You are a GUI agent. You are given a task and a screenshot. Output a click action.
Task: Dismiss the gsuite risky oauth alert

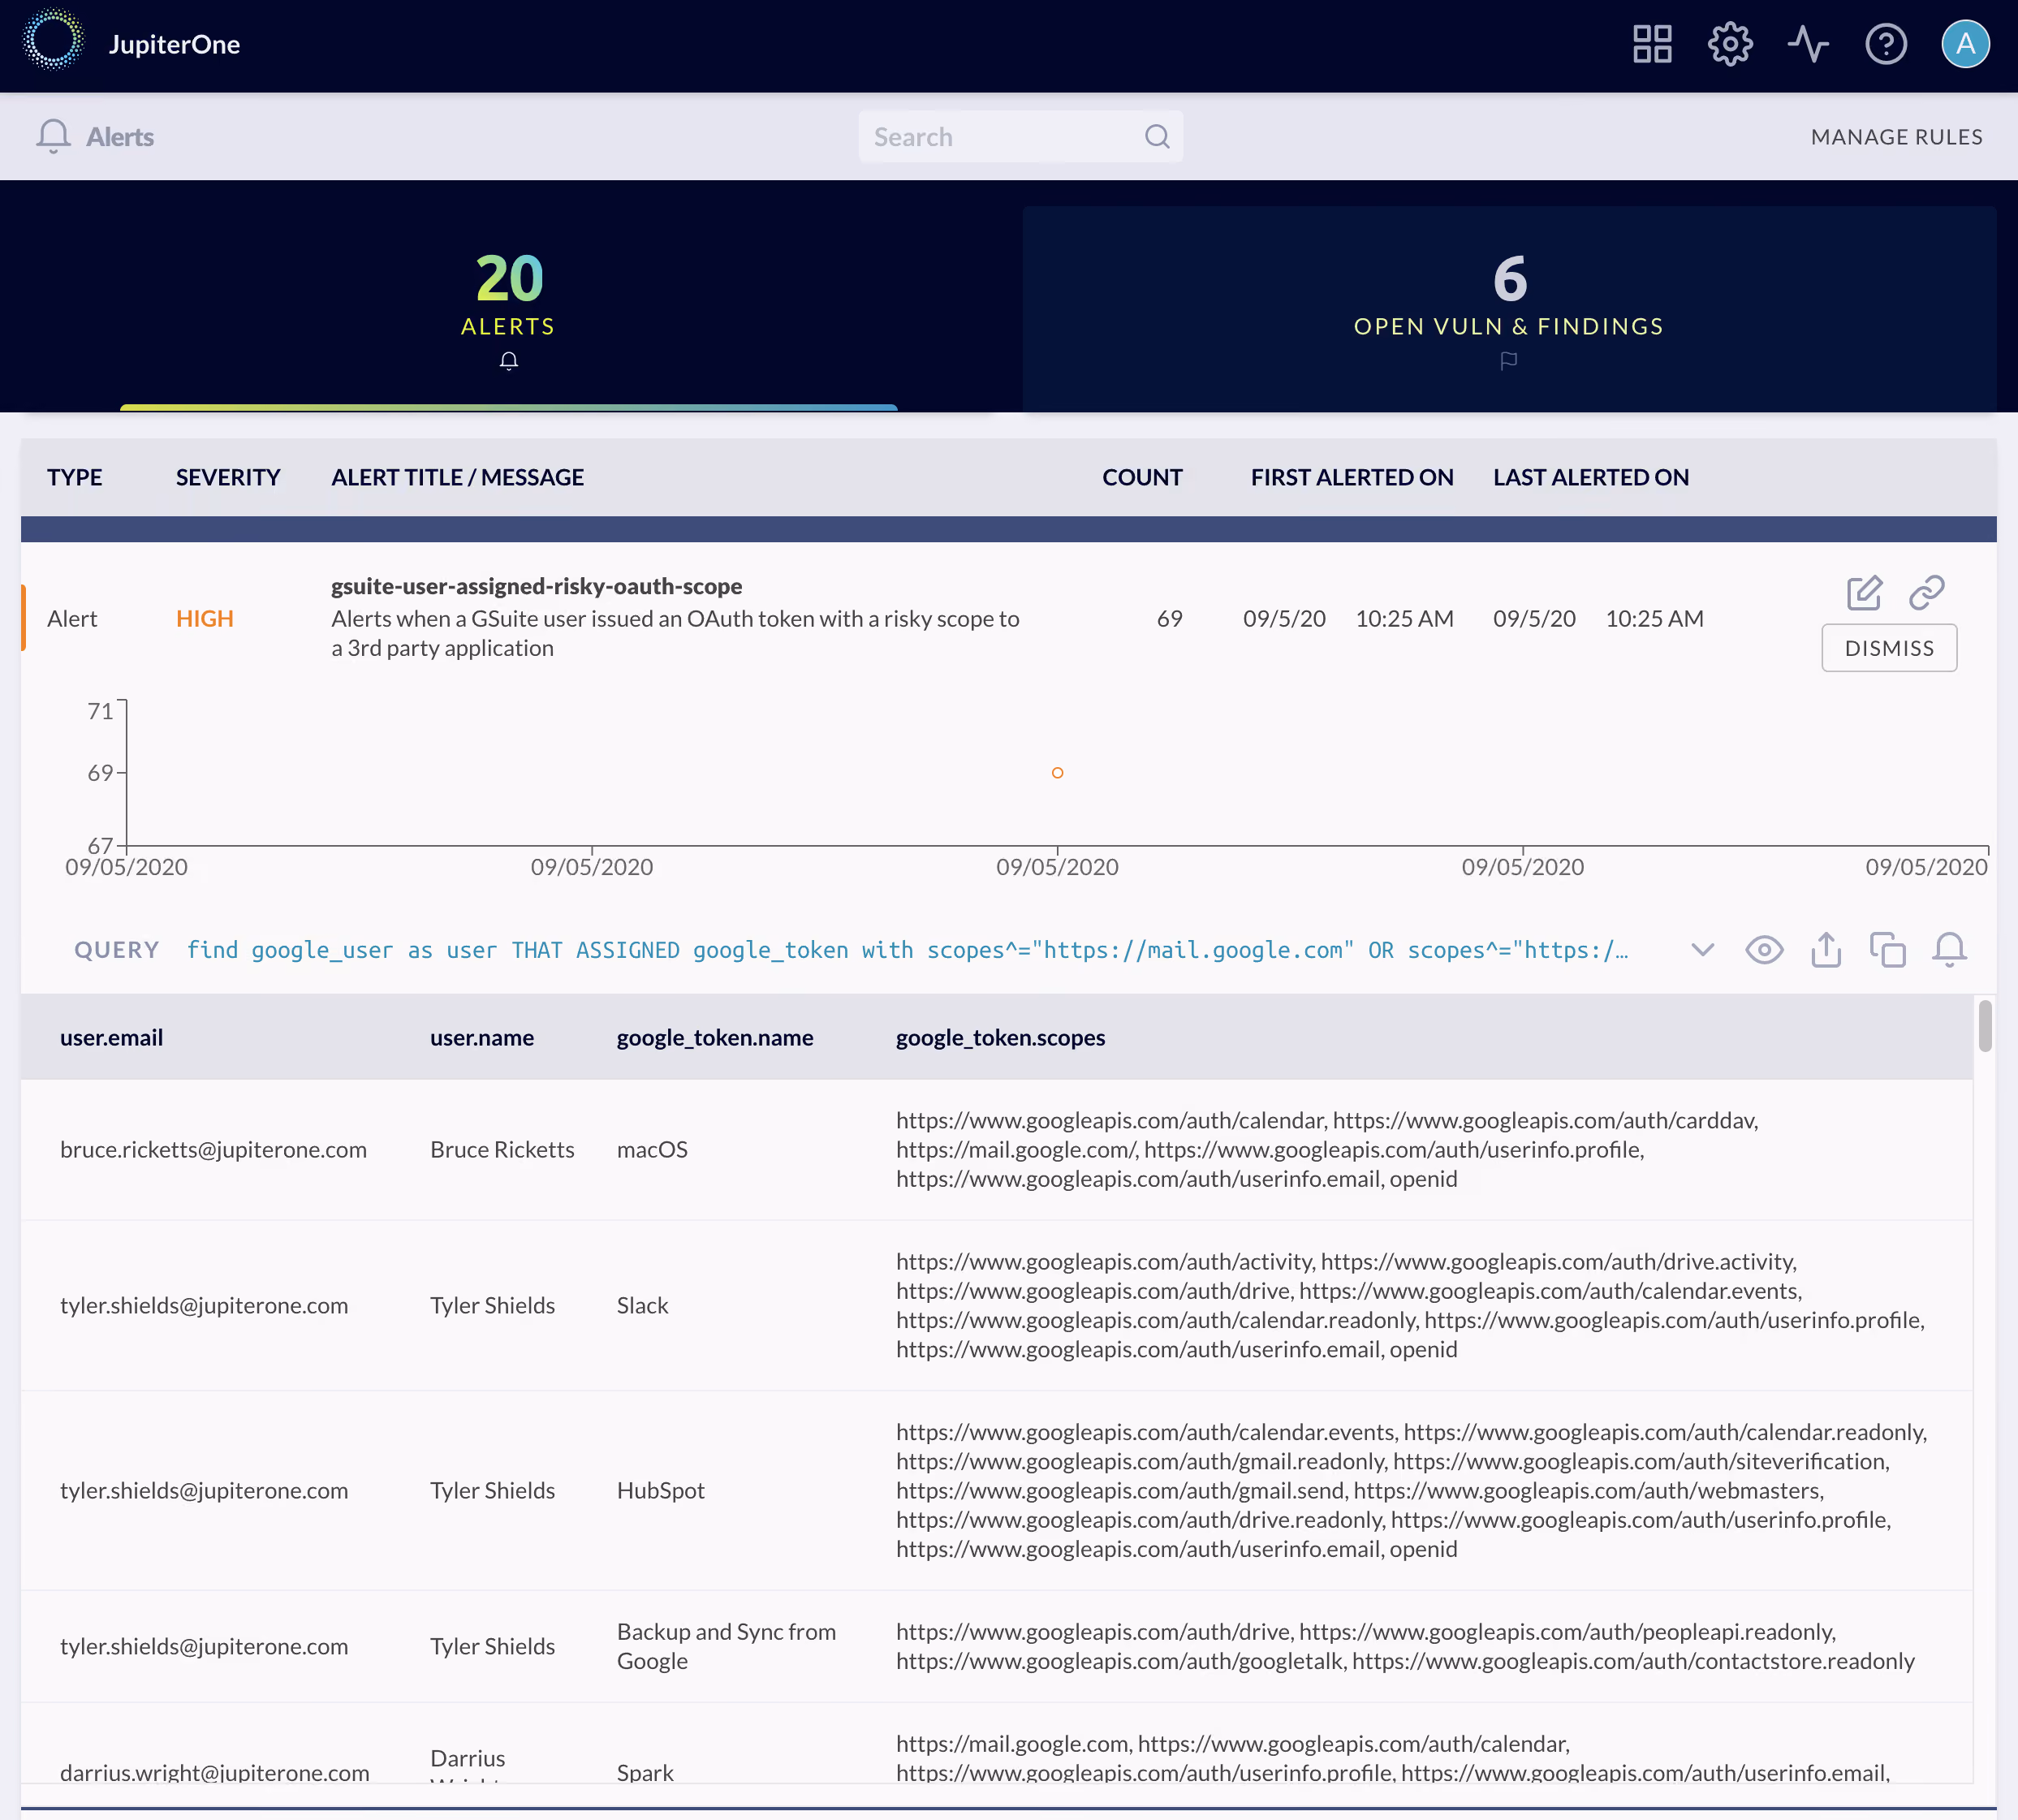[x=1889, y=648]
